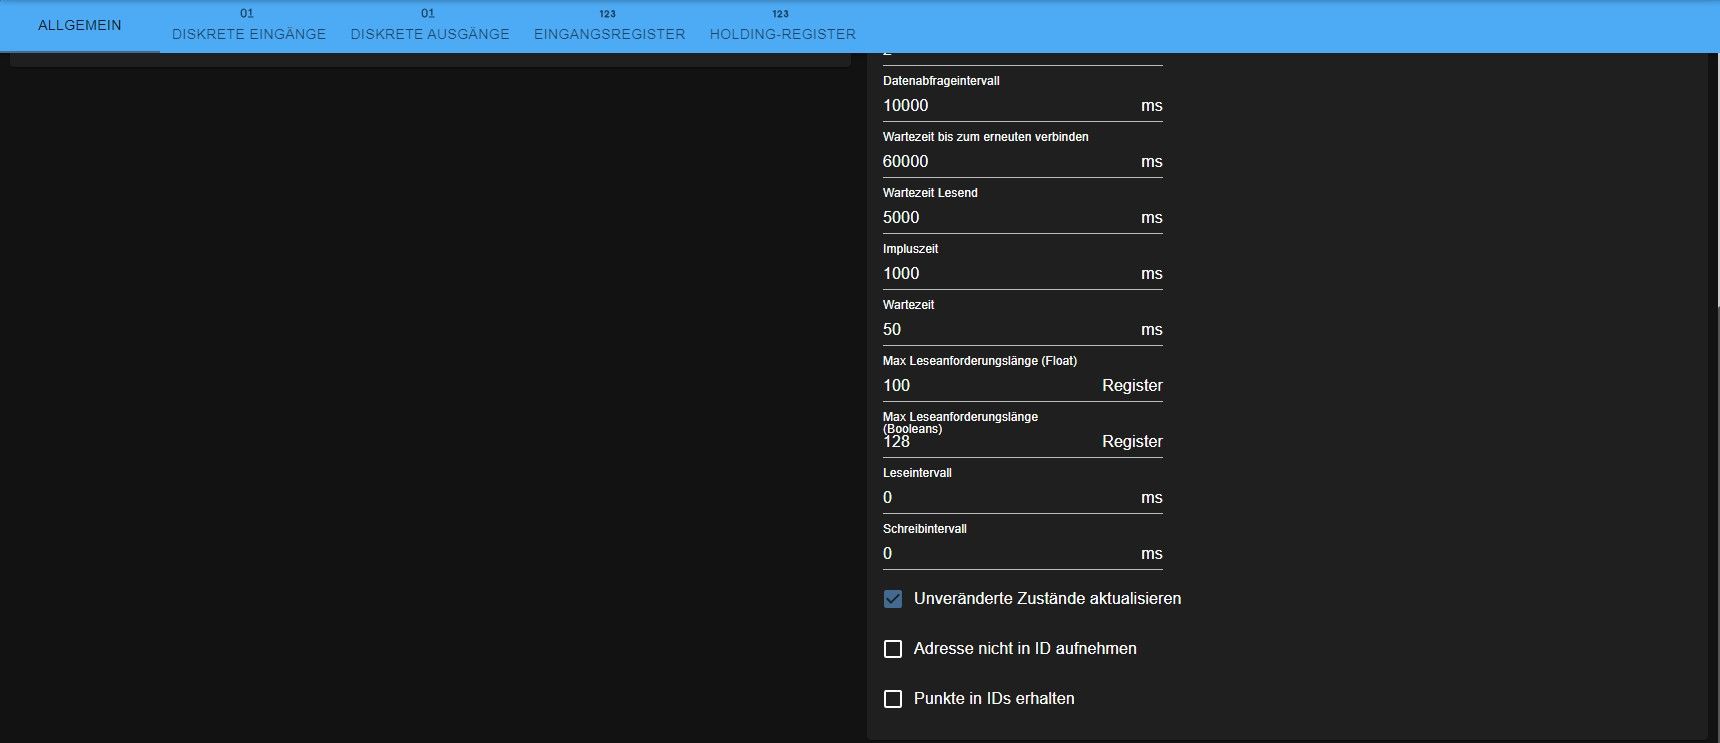Click the Datenabfrageintervall label
1720x743 pixels.
941,81
